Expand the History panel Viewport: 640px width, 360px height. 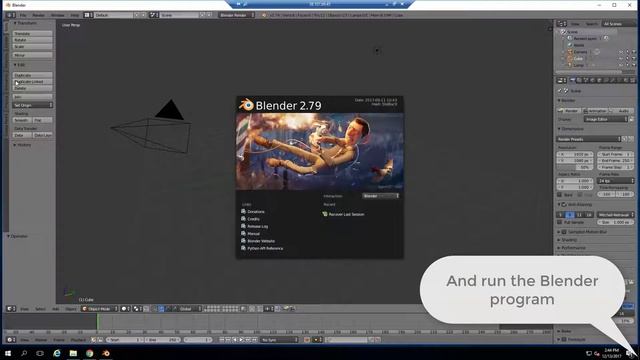[x=22, y=145]
